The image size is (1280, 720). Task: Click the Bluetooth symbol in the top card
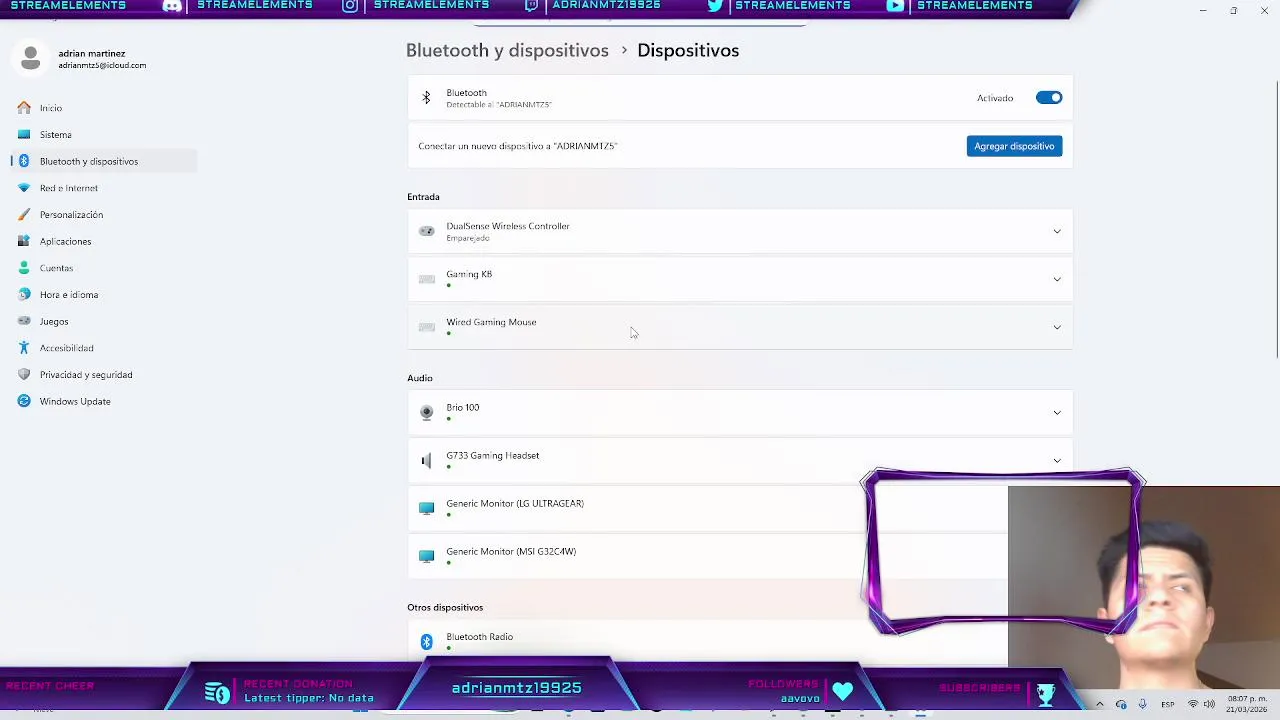tap(426, 98)
